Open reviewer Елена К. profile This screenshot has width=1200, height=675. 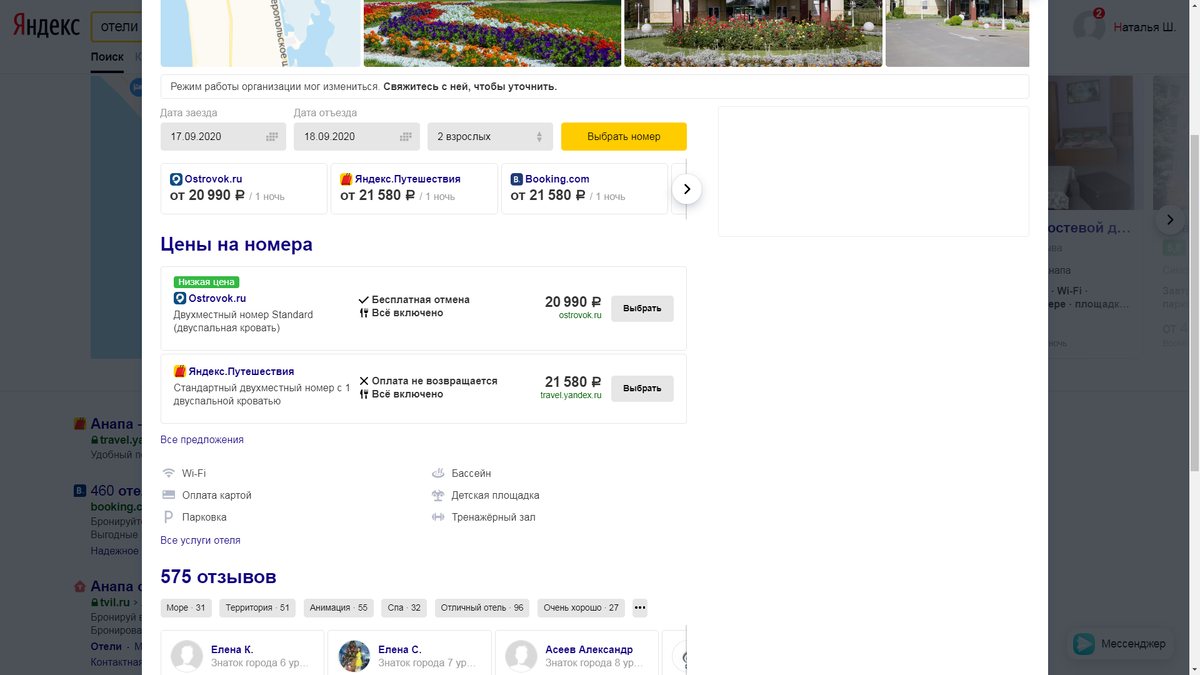(x=232, y=650)
